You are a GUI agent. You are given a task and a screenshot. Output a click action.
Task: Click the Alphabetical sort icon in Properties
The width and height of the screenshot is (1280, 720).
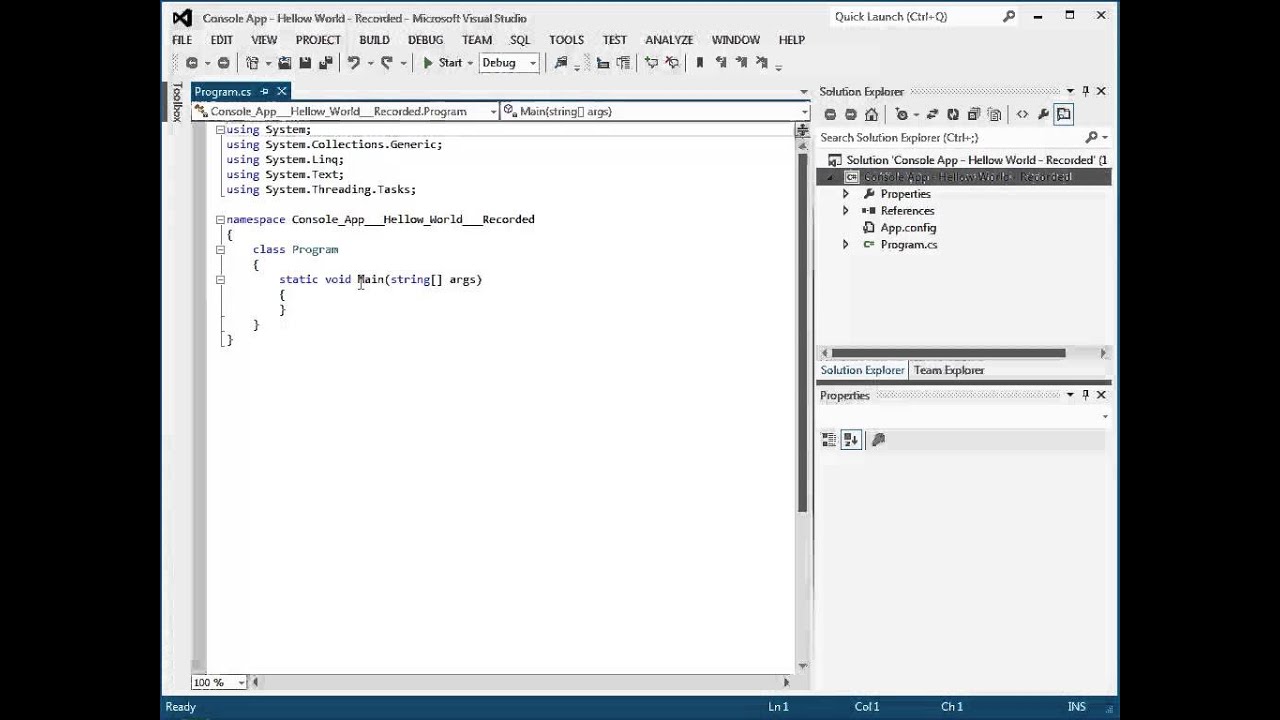click(x=851, y=439)
